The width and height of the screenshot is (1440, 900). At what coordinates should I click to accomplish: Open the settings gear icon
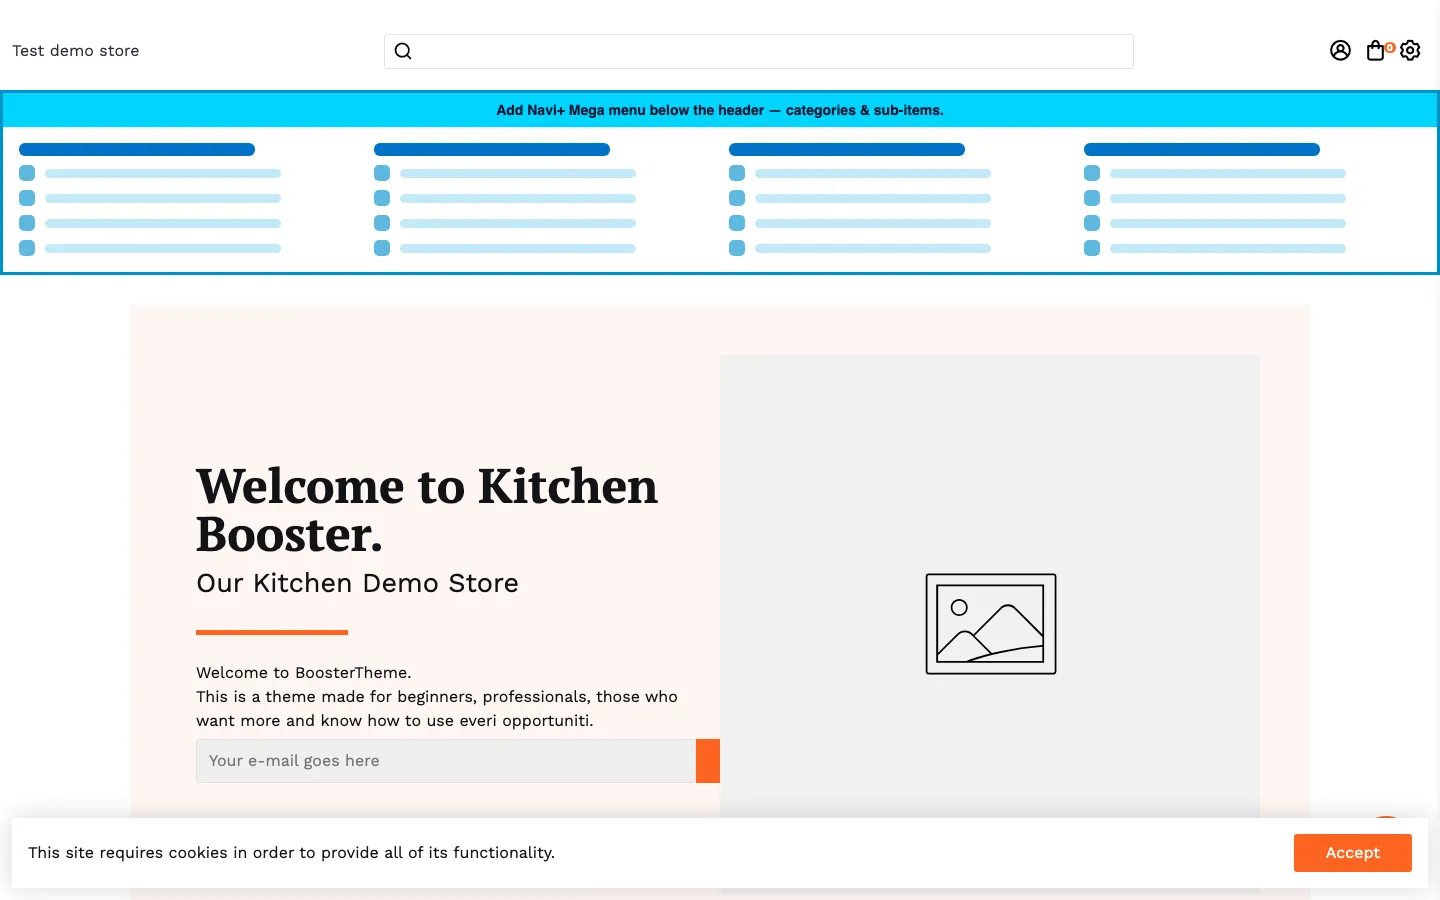[x=1410, y=50]
